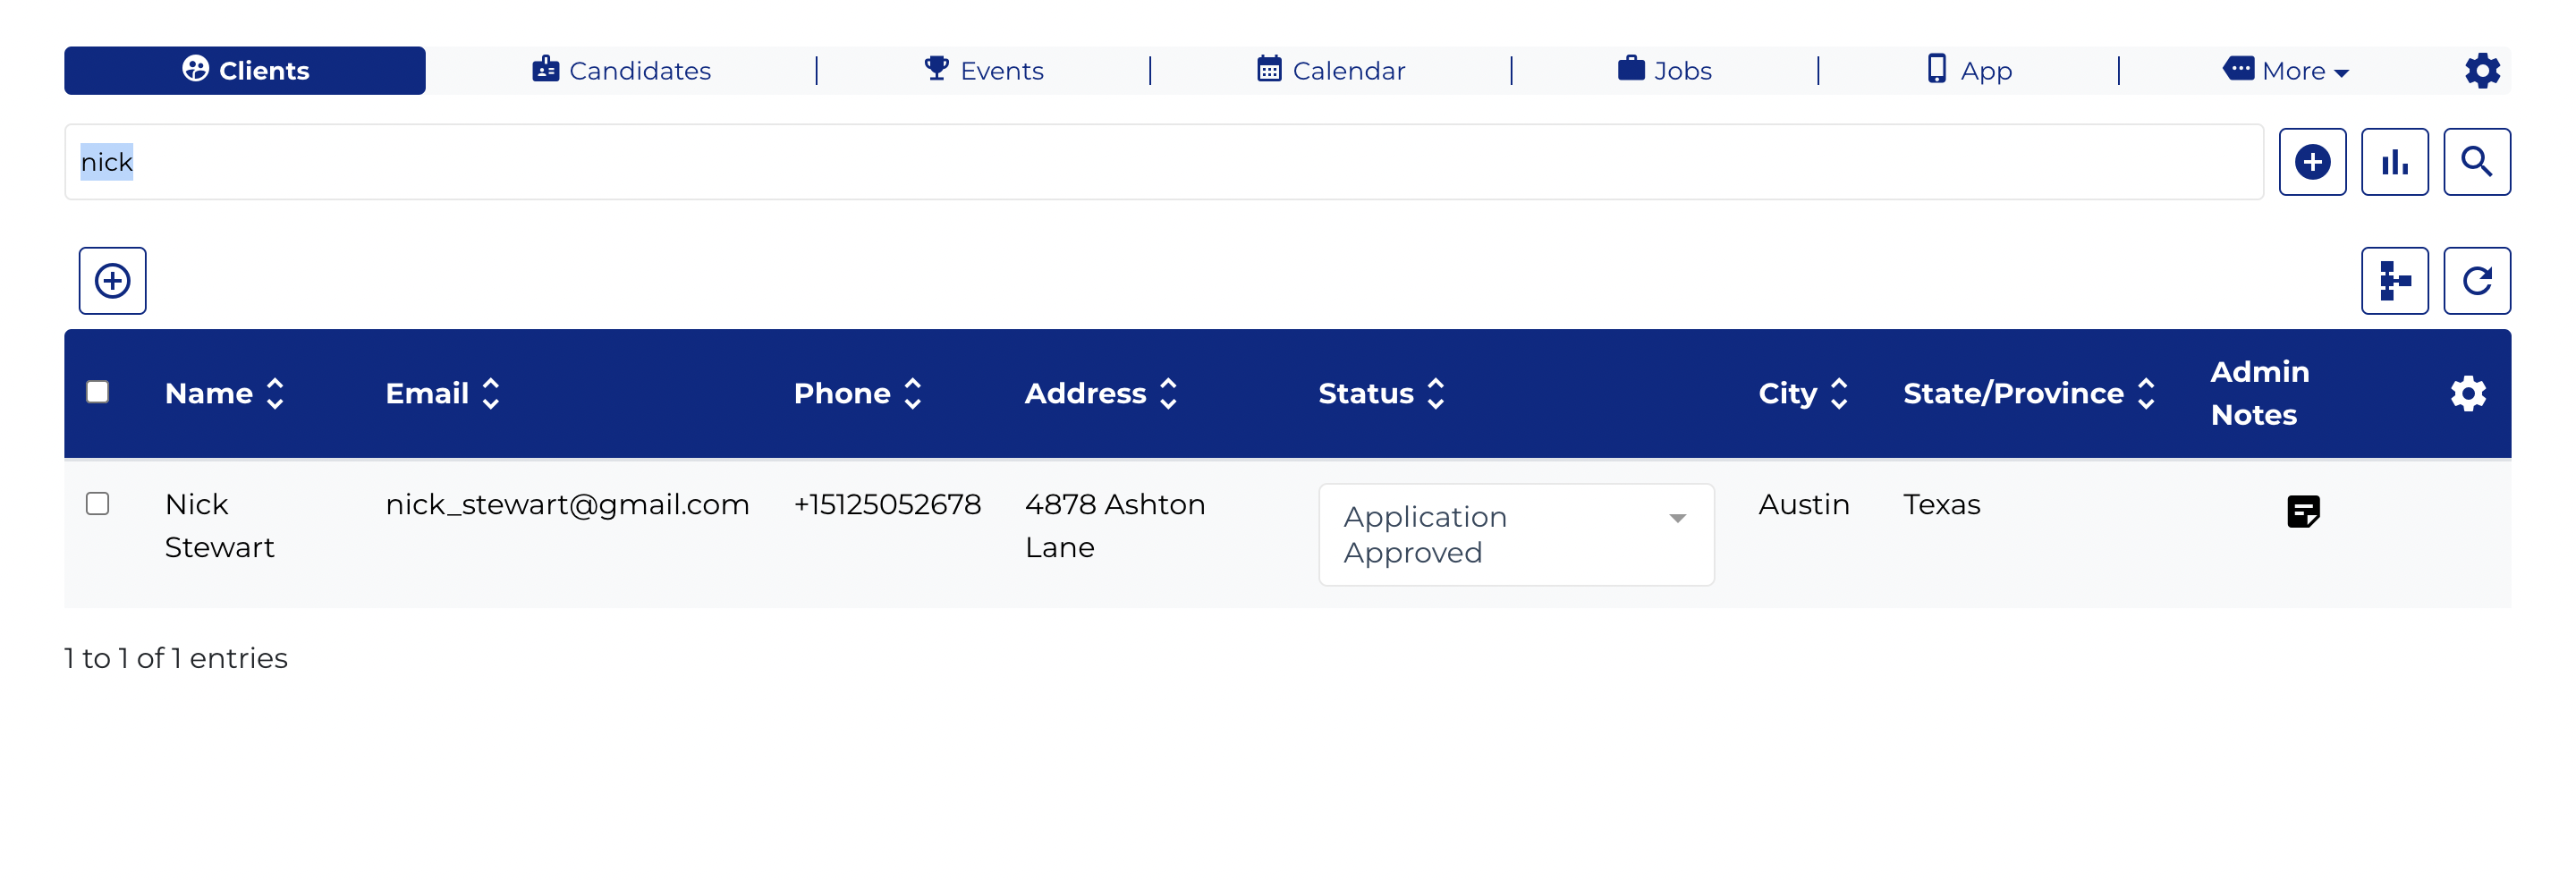Click the search field containing nick
The height and width of the screenshot is (880, 2576).
click(1163, 162)
